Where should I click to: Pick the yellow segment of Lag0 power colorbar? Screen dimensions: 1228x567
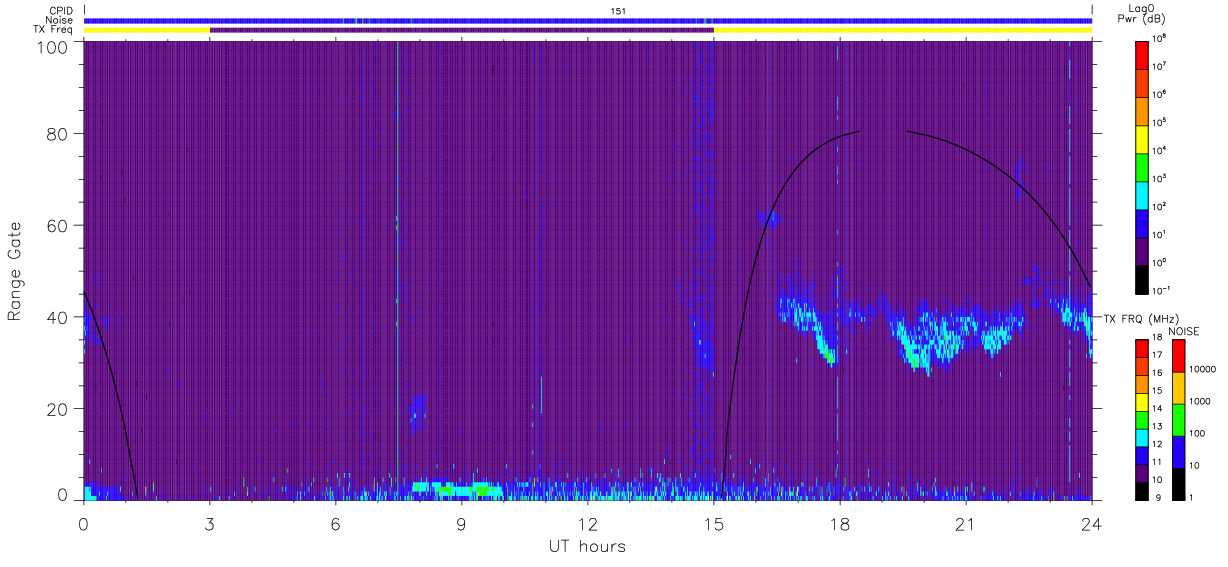1143,138
